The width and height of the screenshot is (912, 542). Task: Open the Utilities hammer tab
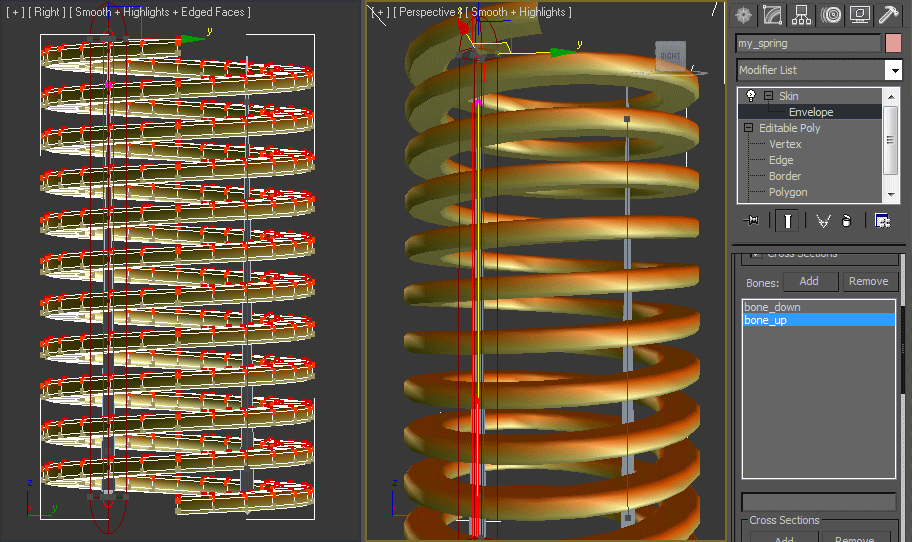(x=888, y=15)
